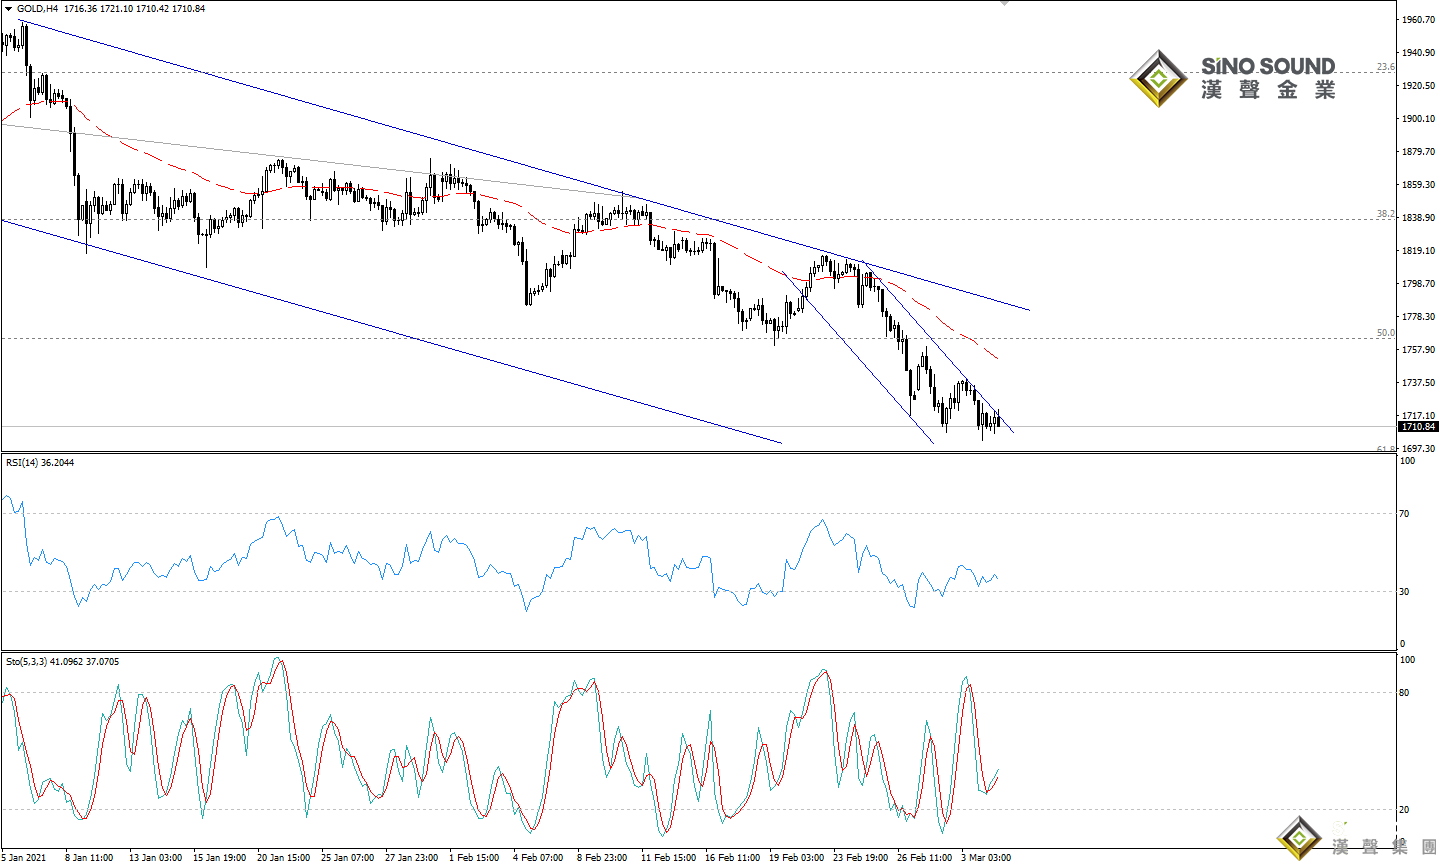
Task: Select the 38.2 Fibonacci level label
Action: [1385, 214]
